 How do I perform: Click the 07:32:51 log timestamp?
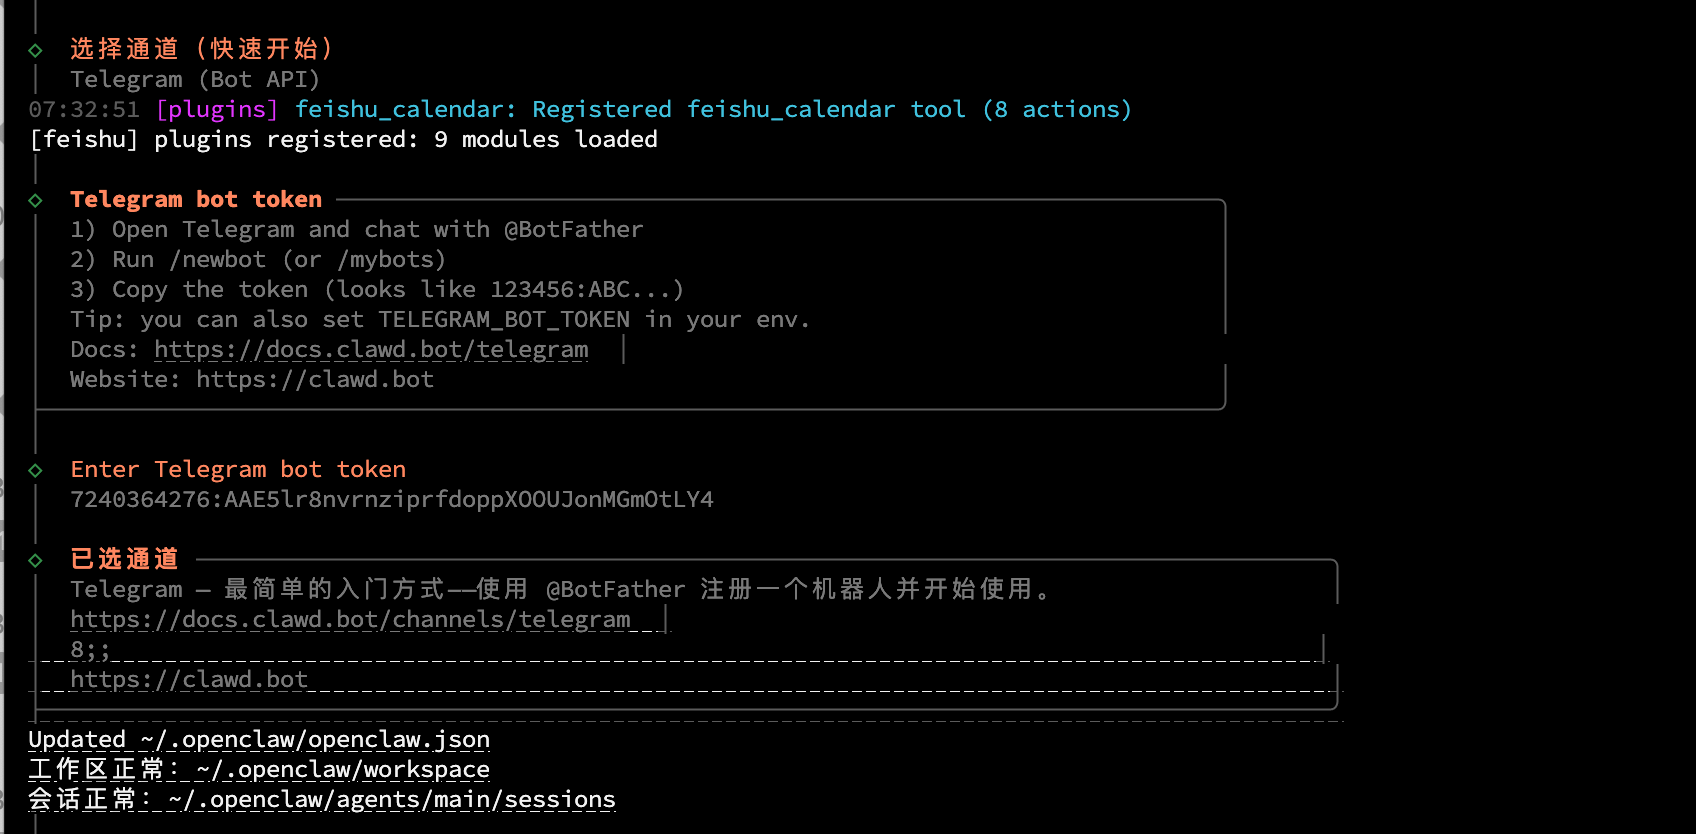click(84, 110)
